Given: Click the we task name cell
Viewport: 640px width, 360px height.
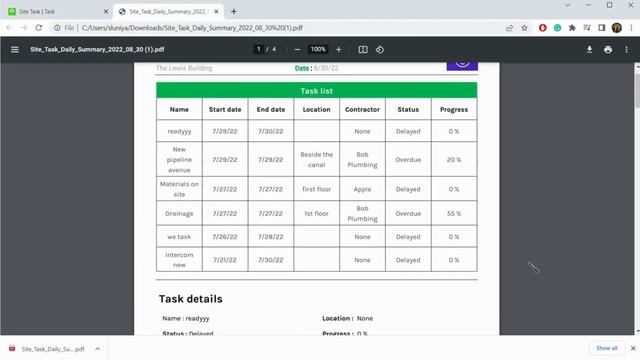Looking at the screenshot, I should (x=179, y=237).
